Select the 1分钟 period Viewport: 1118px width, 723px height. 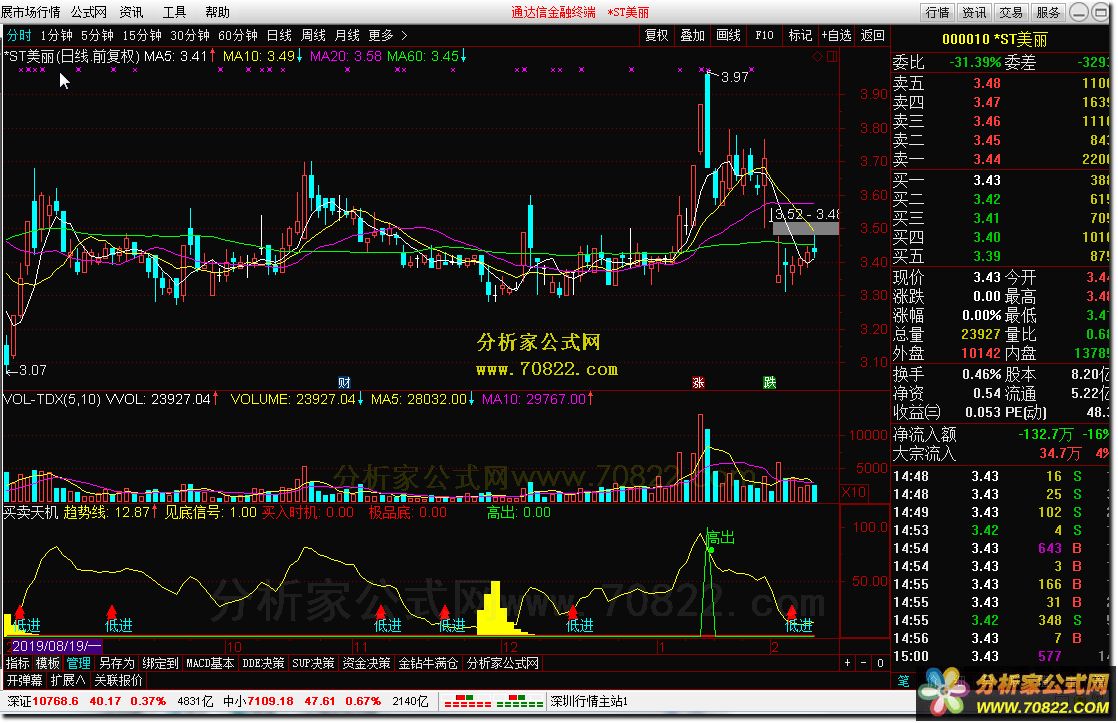pos(56,35)
